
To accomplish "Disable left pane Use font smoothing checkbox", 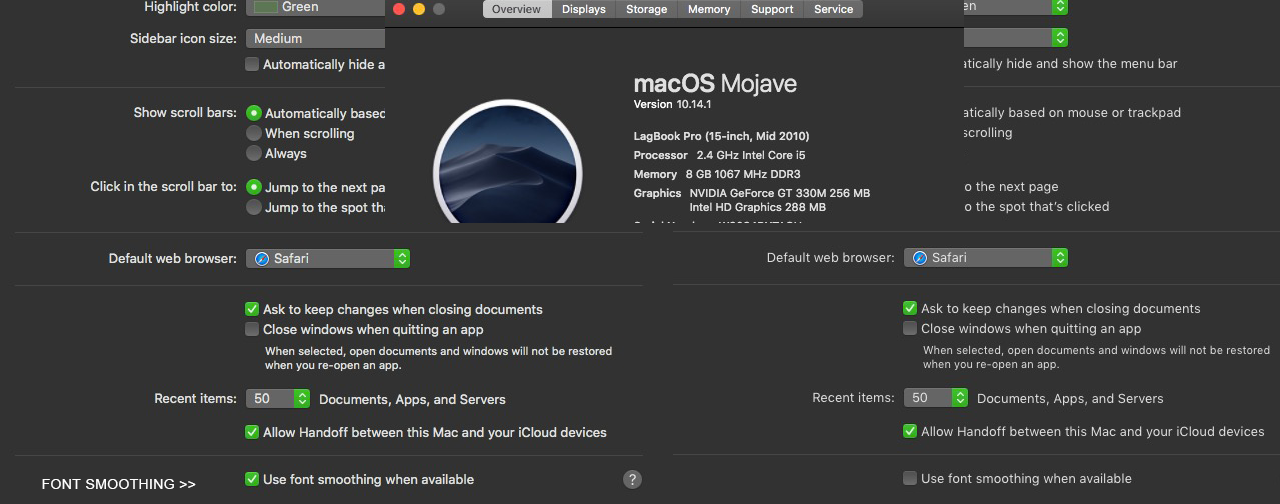I will click(x=252, y=479).
